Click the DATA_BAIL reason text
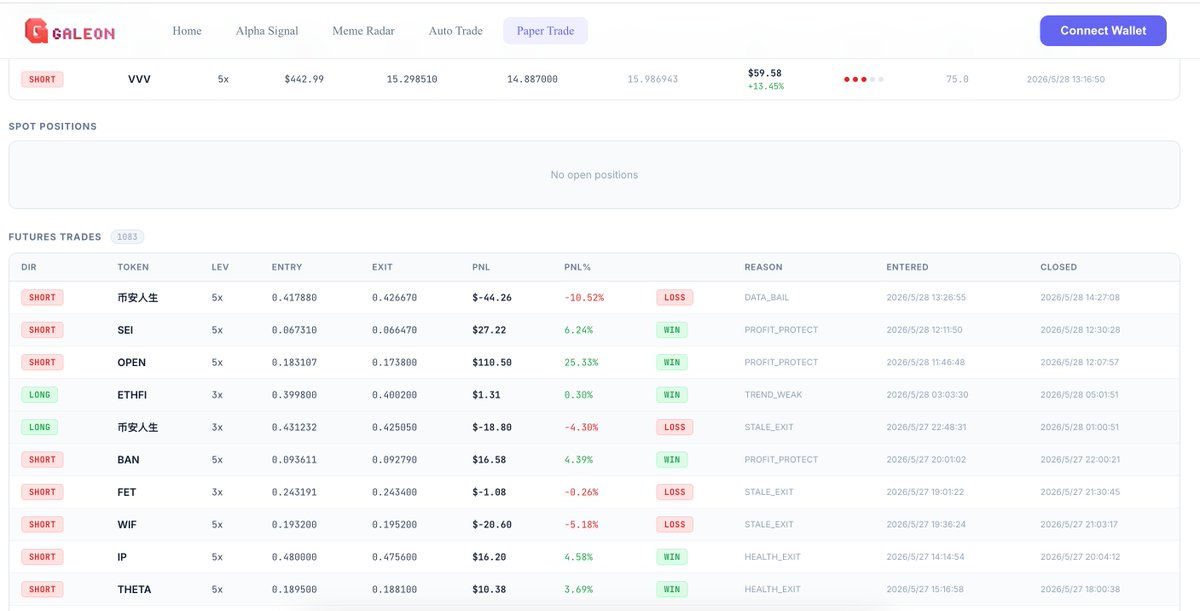This screenshot has height=611, width=1200. click(769, 297)
